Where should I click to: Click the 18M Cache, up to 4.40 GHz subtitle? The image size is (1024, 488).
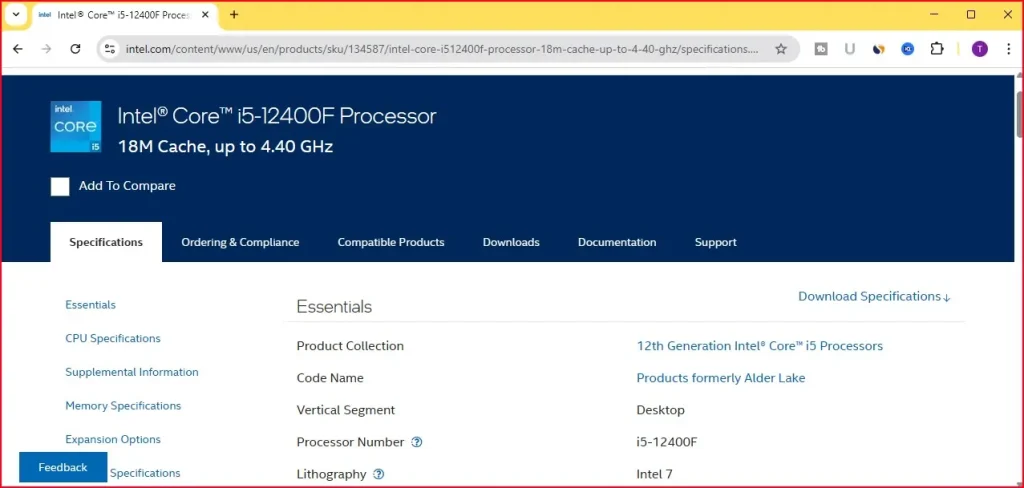coord(225,147)
